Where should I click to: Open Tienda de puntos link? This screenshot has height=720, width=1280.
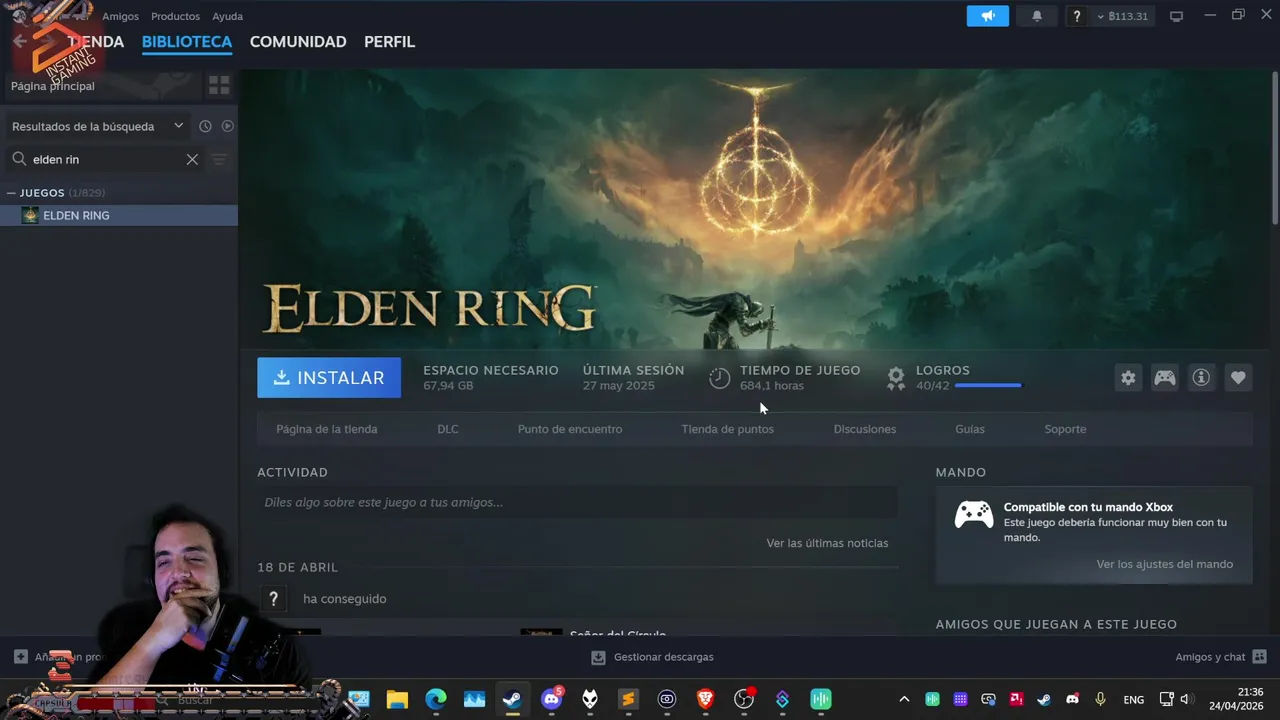[727, 429]
